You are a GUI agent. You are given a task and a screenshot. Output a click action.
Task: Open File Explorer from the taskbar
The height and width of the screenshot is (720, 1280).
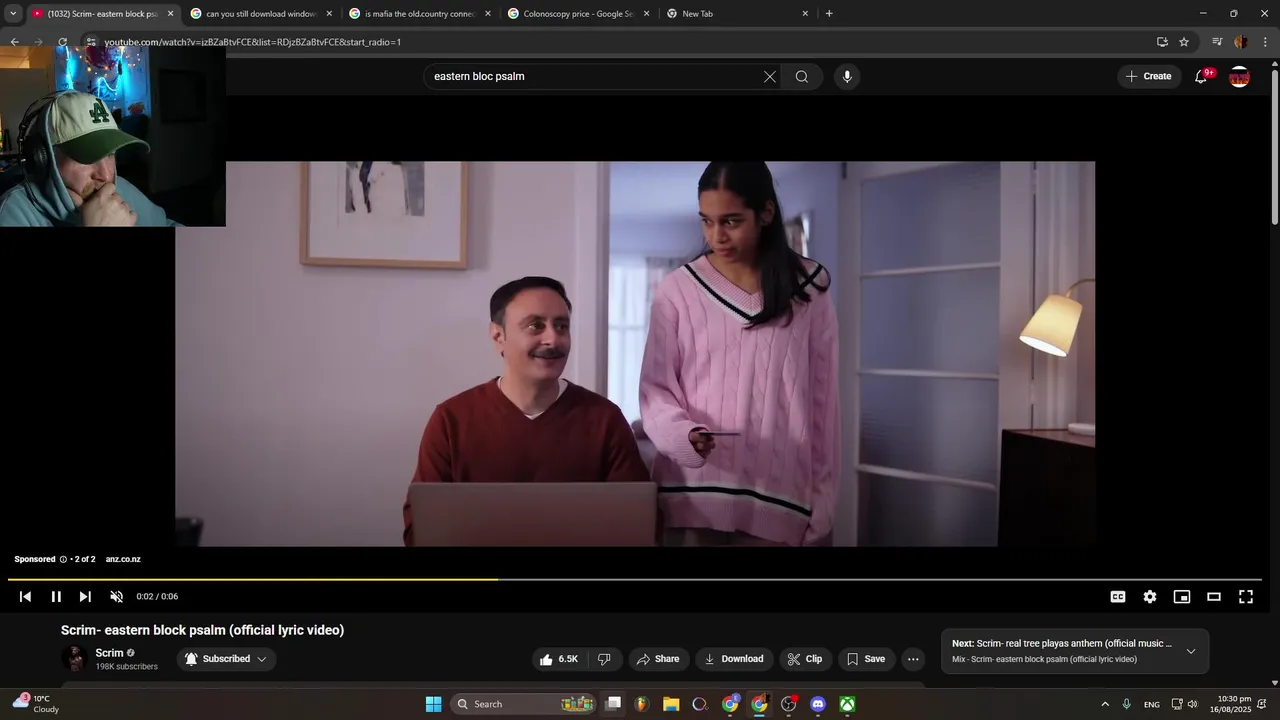(671, 704)
